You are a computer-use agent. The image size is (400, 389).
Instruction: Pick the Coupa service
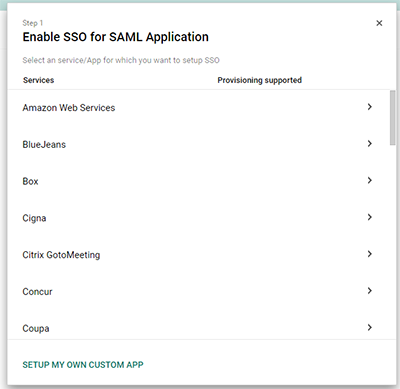(36, 329)
